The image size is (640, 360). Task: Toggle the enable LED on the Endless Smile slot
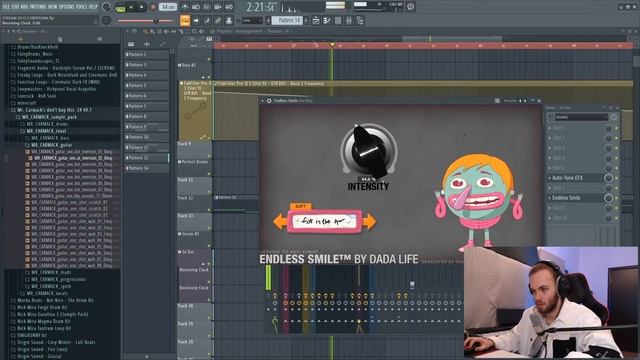616,198
